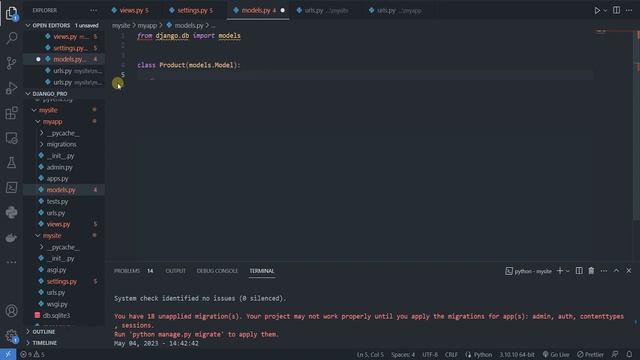Select Python interpreter 3.10.10 64-bit

(x=517, y=354)
